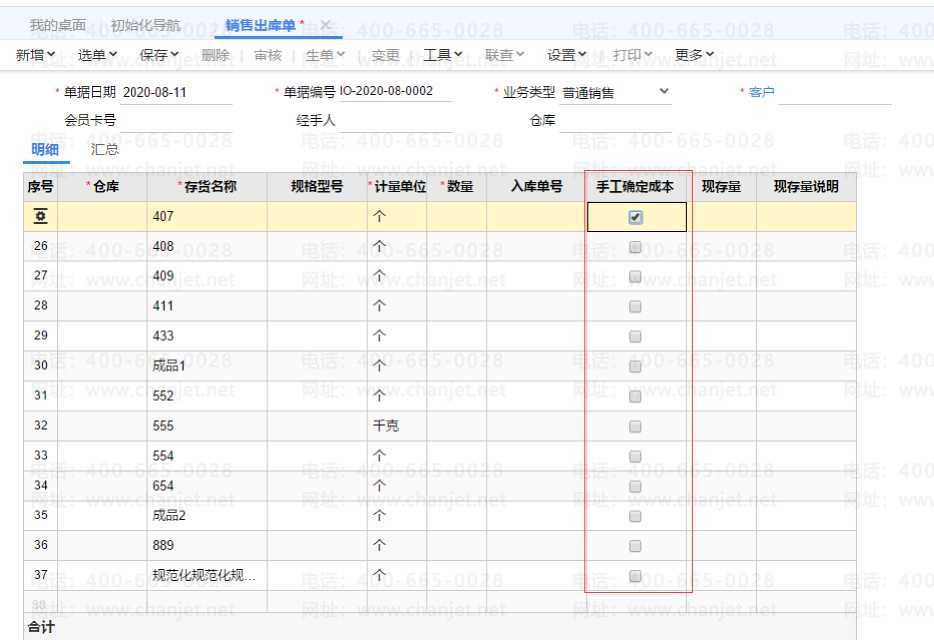Click the 会员卡号 input field
The width and height of the screenshot is (934, 640).
pyautogui.click(x=176, y=120)
